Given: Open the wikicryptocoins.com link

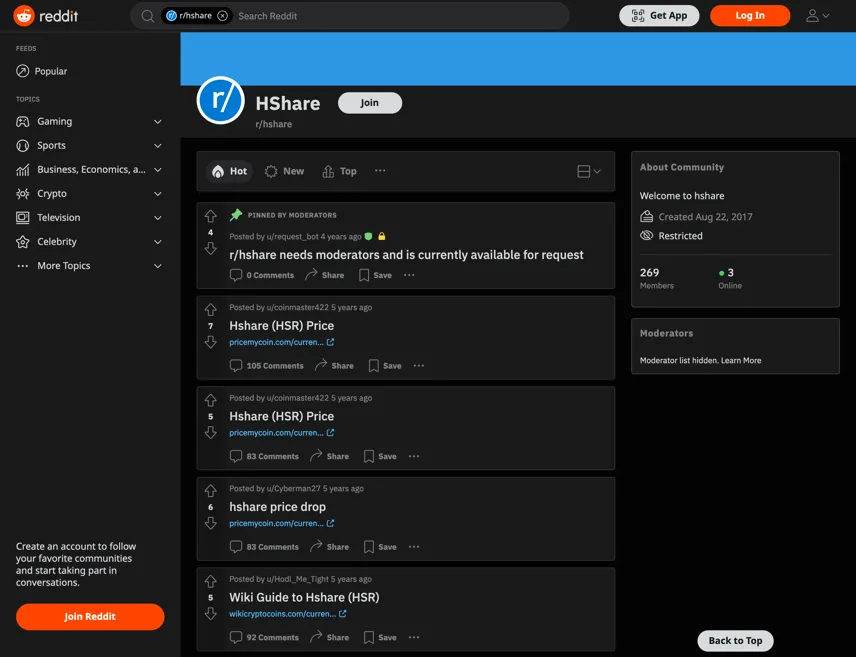Looking at the screenshot, I should pos(288,614).
